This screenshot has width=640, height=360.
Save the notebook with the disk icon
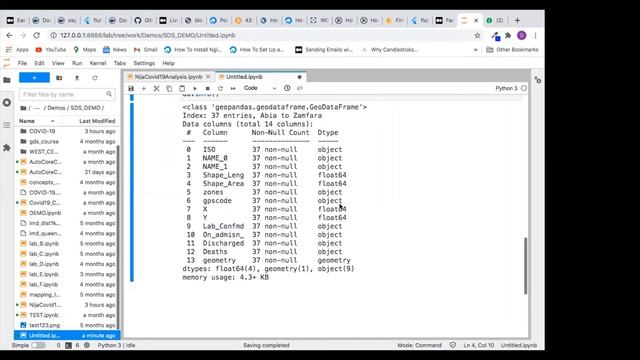pyautogui.click(x=131, y=88)
